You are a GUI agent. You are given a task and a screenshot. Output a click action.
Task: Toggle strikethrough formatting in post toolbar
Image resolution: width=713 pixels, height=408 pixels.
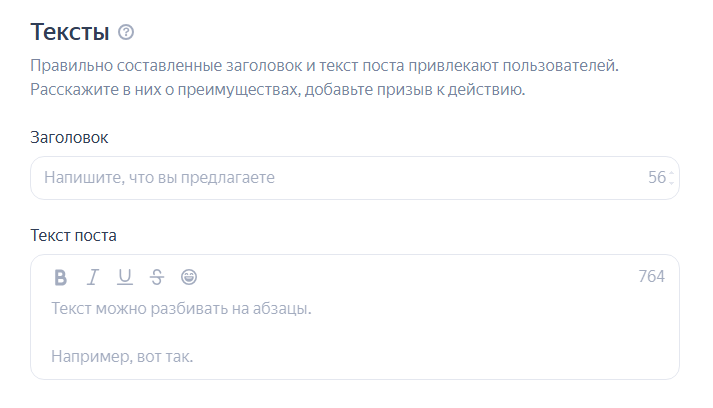click(x=157, y=277)
